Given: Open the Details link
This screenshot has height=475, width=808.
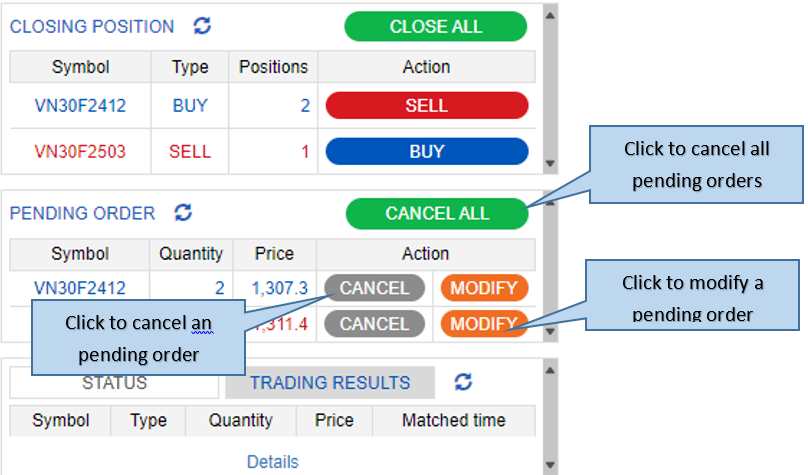Looking at the screenshot, I should click(x=273, y=462).
